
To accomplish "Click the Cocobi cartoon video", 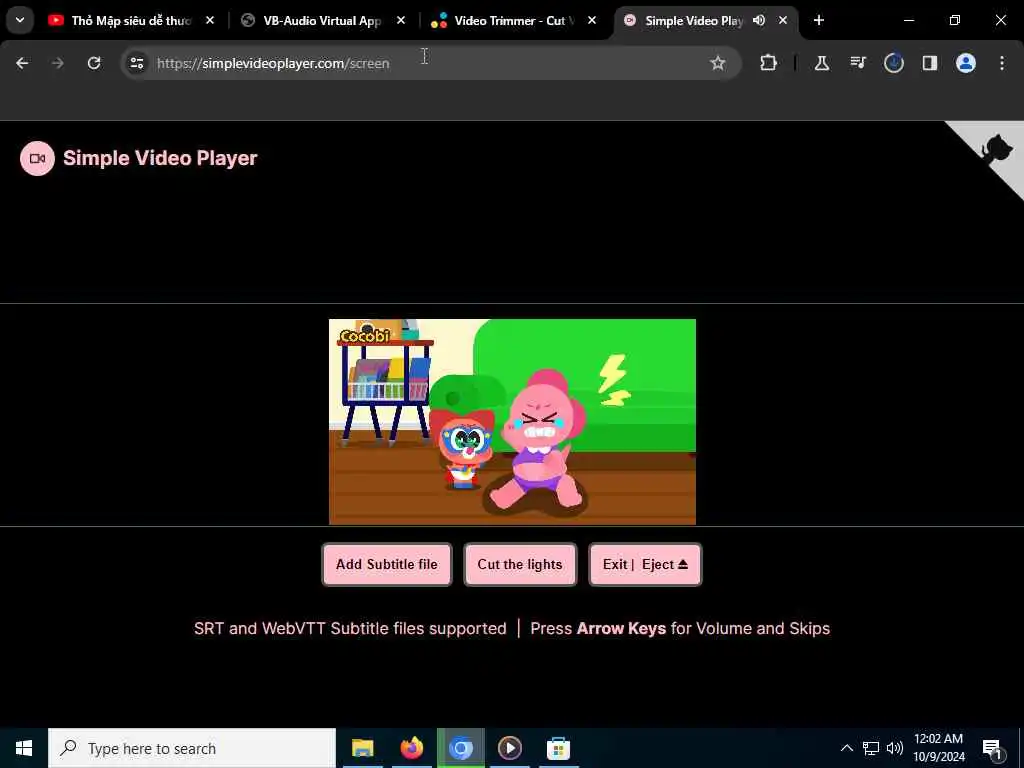I will [512, 422].
